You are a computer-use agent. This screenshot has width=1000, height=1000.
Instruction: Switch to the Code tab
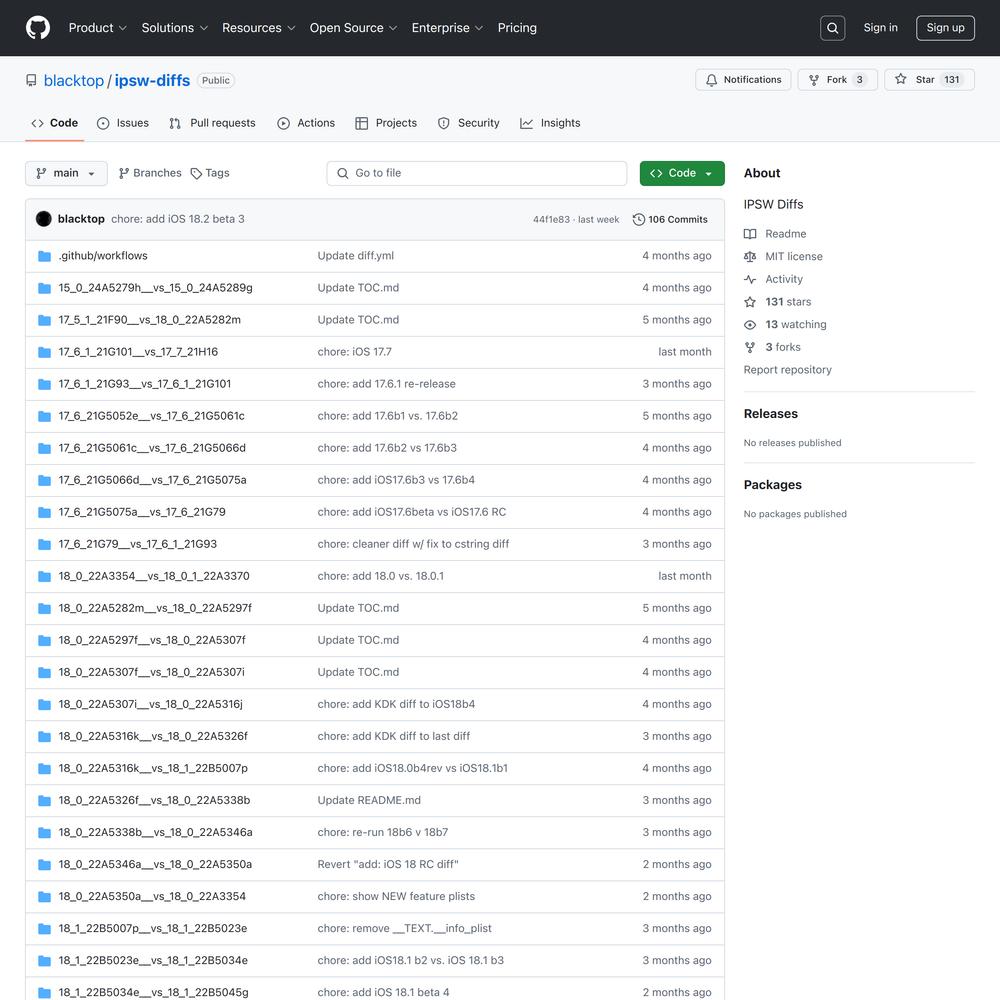coord(55,123)
